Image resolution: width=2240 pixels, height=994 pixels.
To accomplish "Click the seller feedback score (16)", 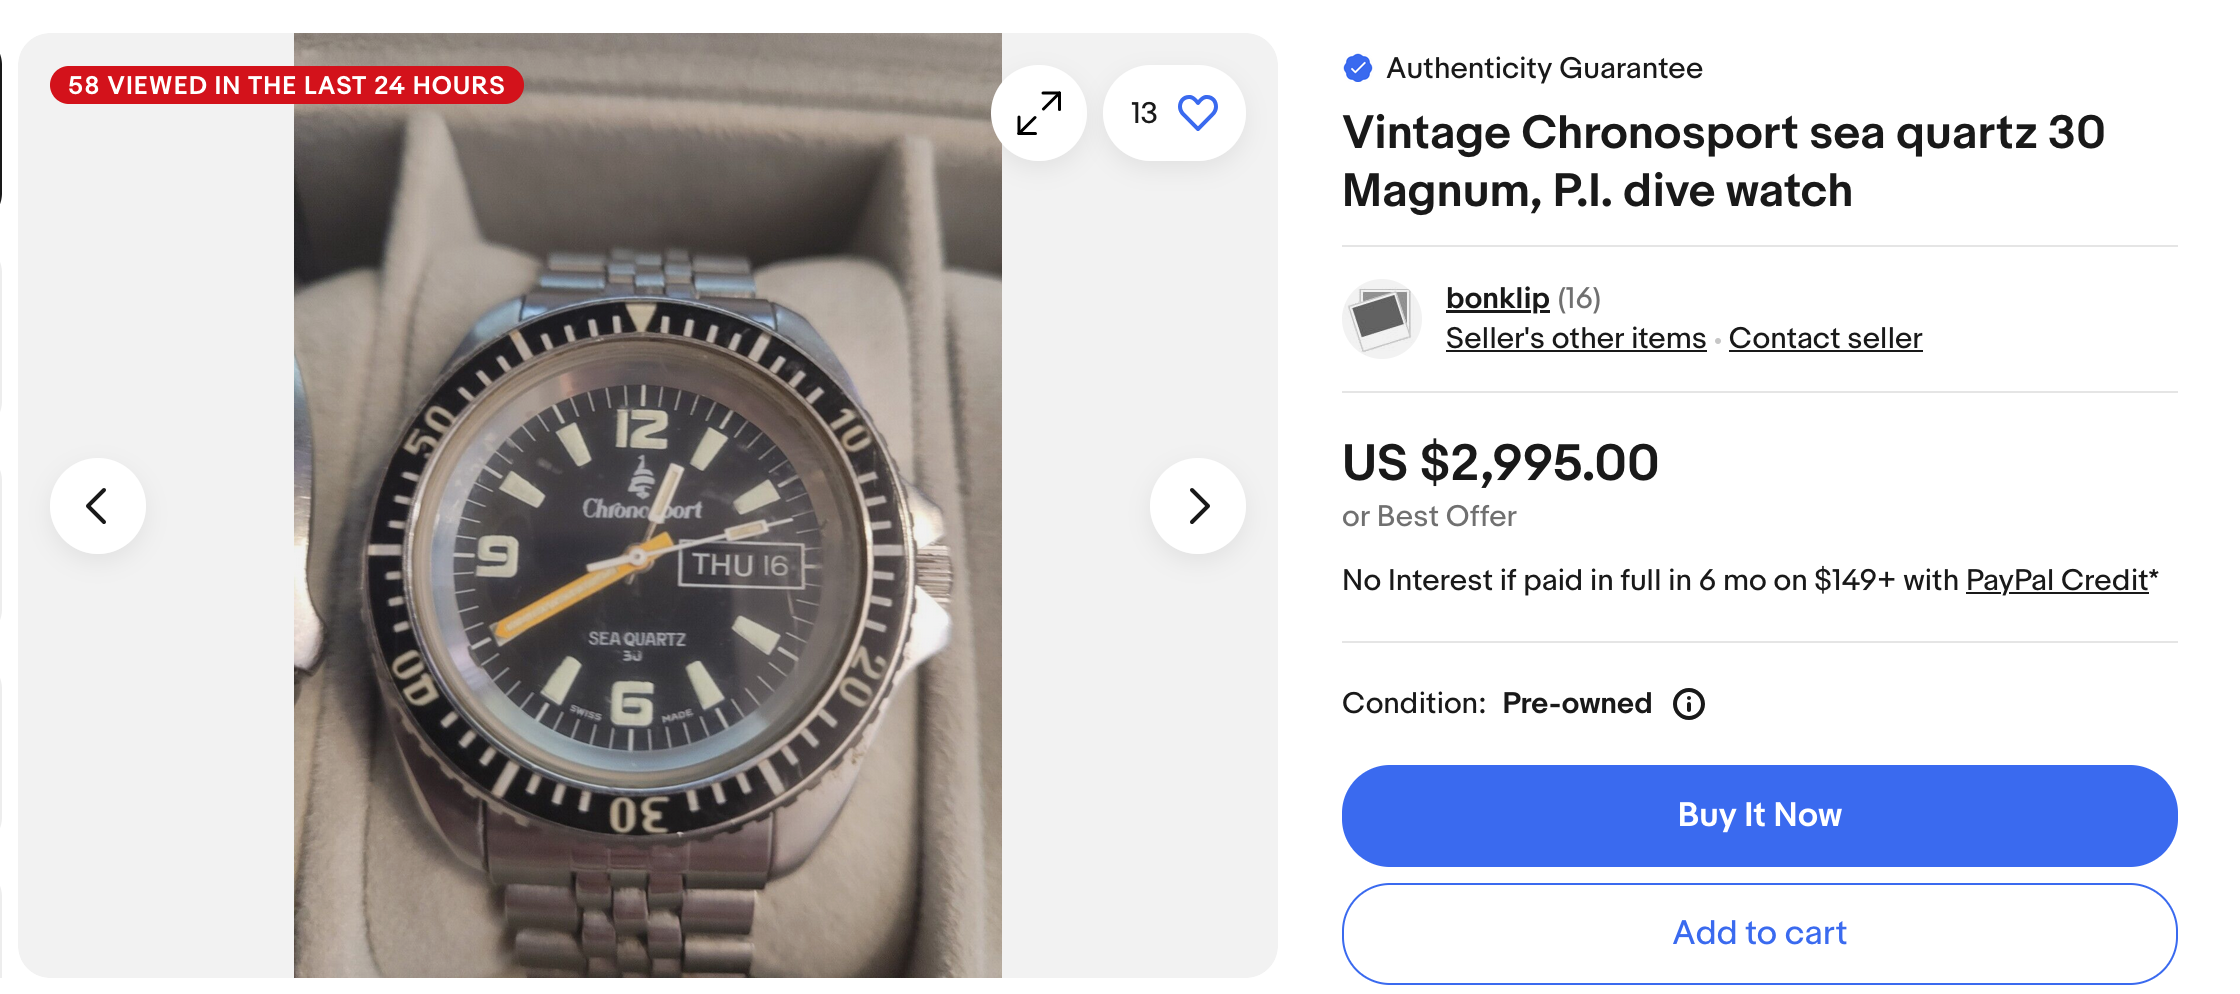I will click(x=1579, y=298).
